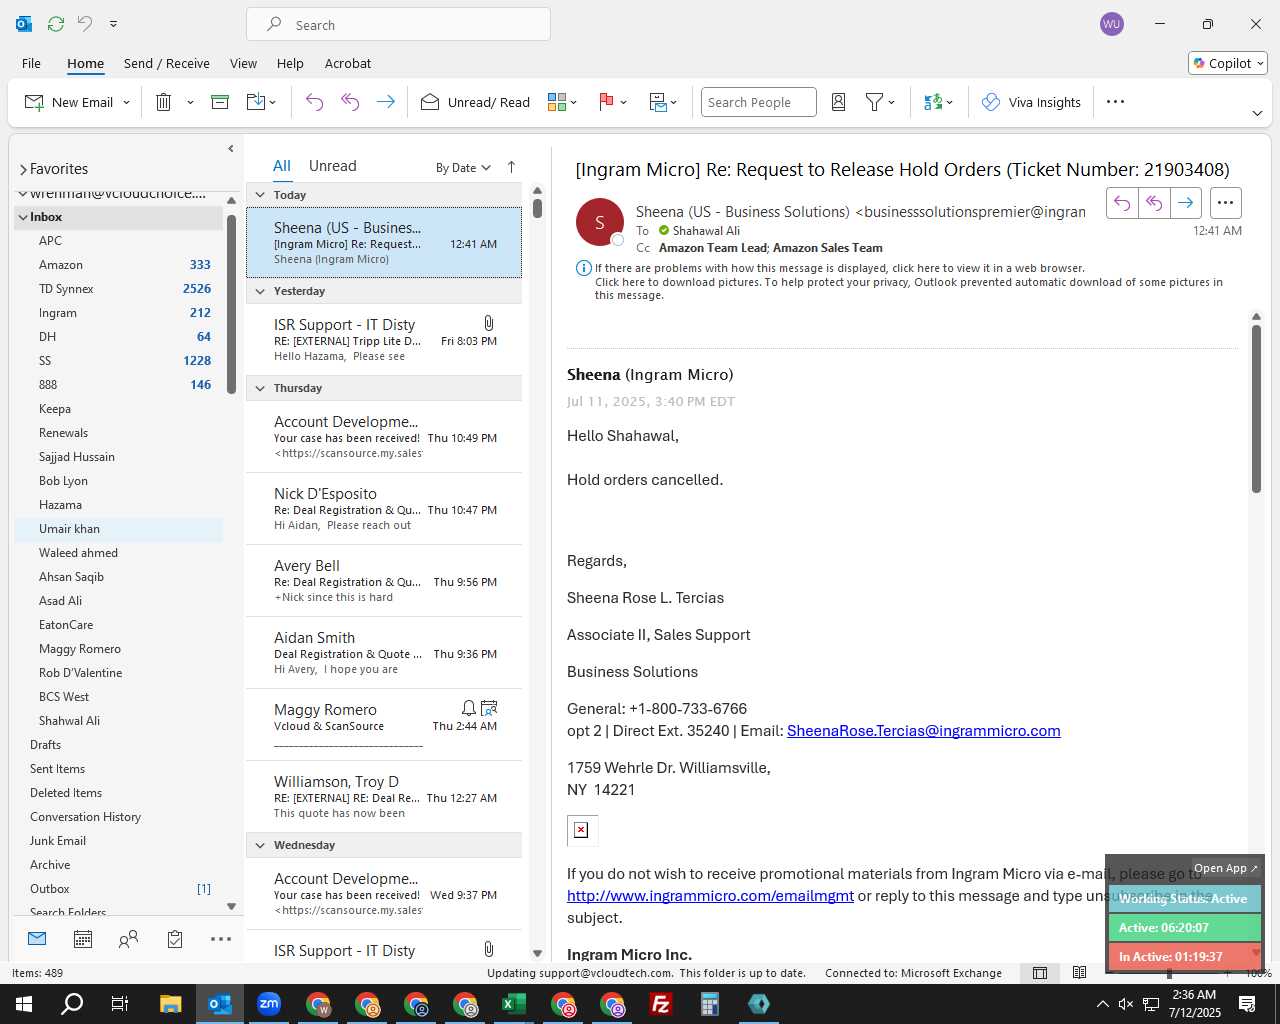Viewport: 1280px width, 1024px height.
Task: Click more navigation options ellipsis
Action: (x=221, y=939)
